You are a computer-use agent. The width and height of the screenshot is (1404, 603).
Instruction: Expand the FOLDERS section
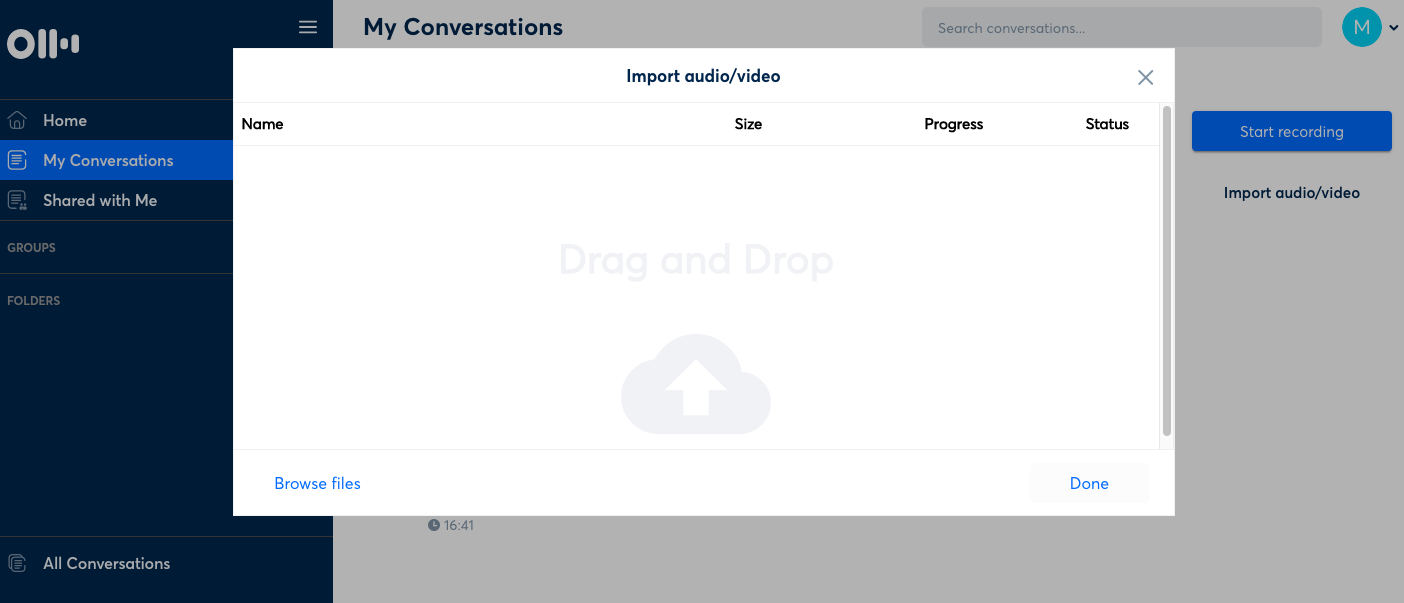coord(33,300)
